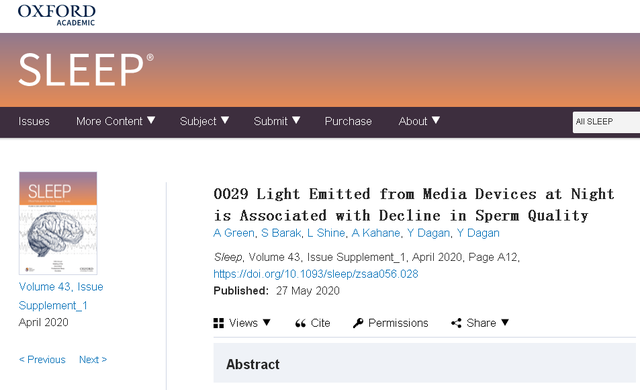Open the Purchase menu item
Image resolution: width=640 pixels, height=390 pixels.
tap(348, 121)
